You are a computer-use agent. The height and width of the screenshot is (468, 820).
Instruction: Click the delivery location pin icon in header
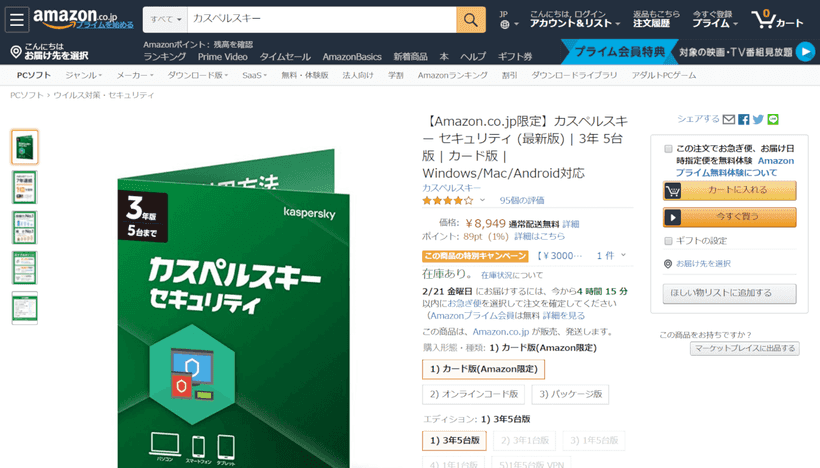tap(16, 52)
